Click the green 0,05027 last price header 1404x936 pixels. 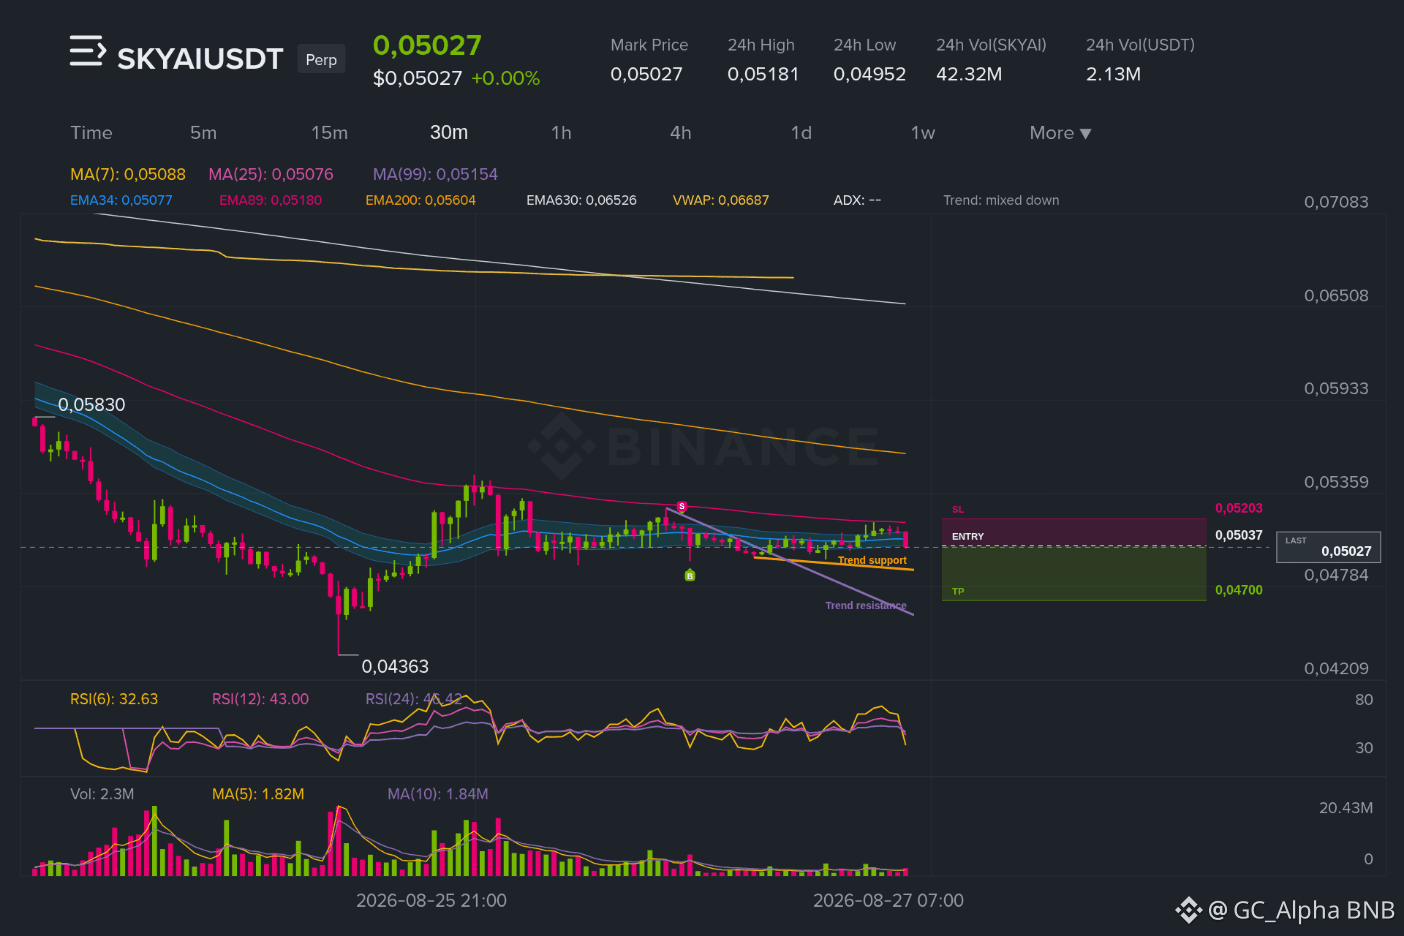(427, 46)
